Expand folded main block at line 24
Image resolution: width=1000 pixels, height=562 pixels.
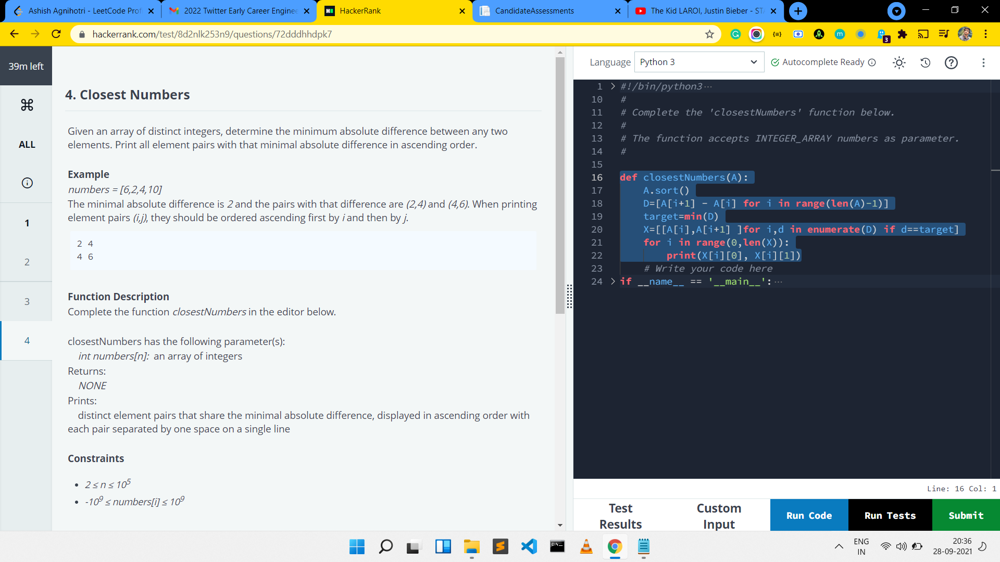(613, 281)
